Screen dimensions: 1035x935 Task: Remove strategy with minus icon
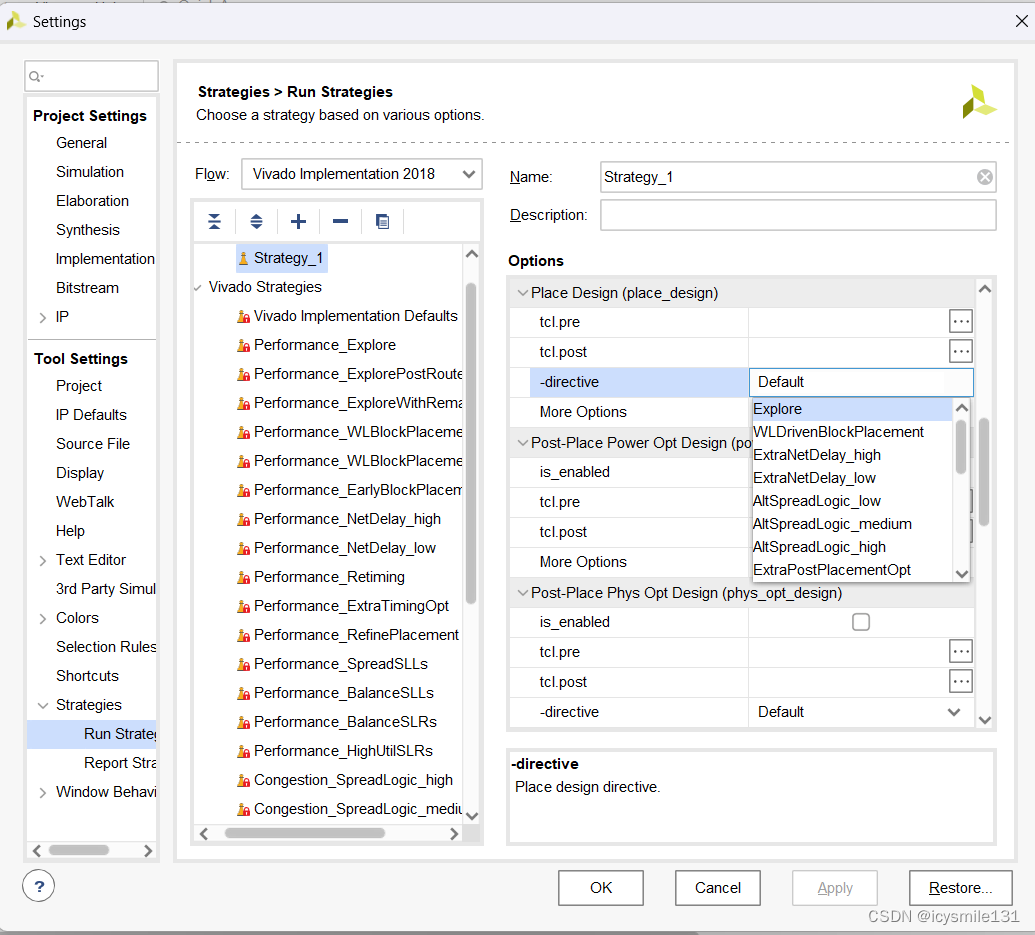[341, 222]
